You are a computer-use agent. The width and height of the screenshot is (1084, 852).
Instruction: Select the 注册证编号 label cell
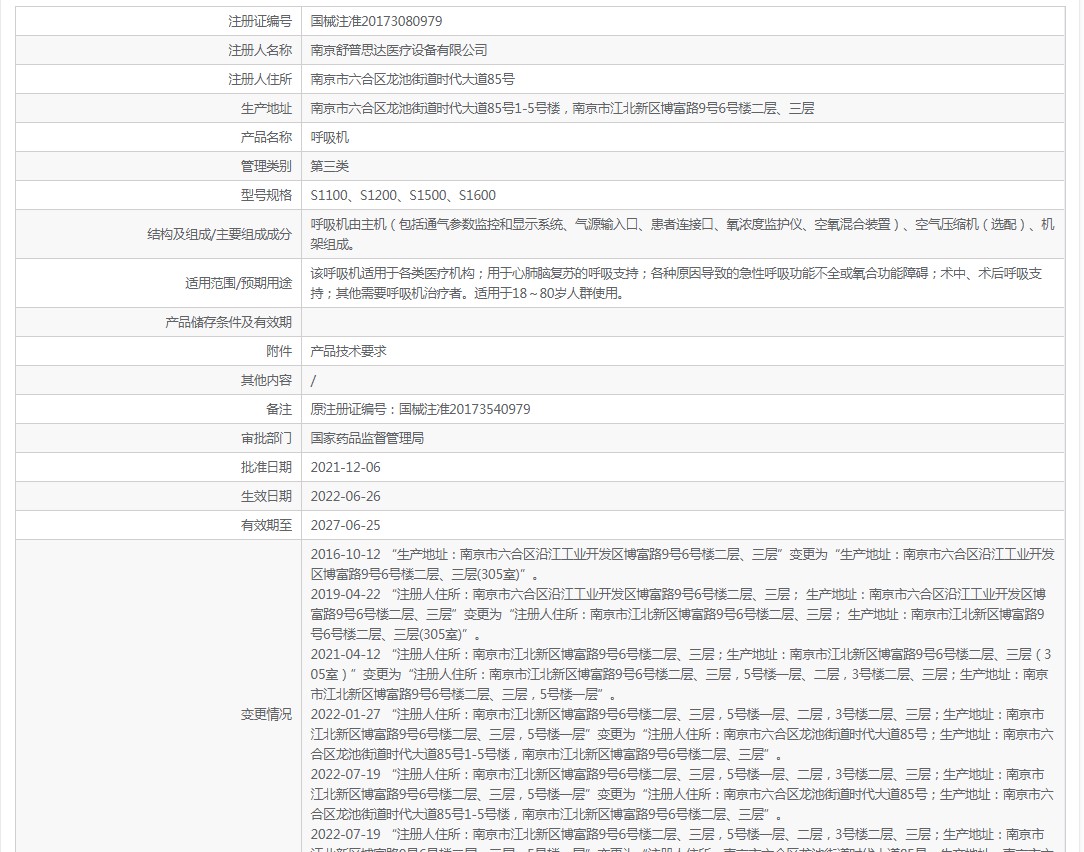[x=158, y=21]
